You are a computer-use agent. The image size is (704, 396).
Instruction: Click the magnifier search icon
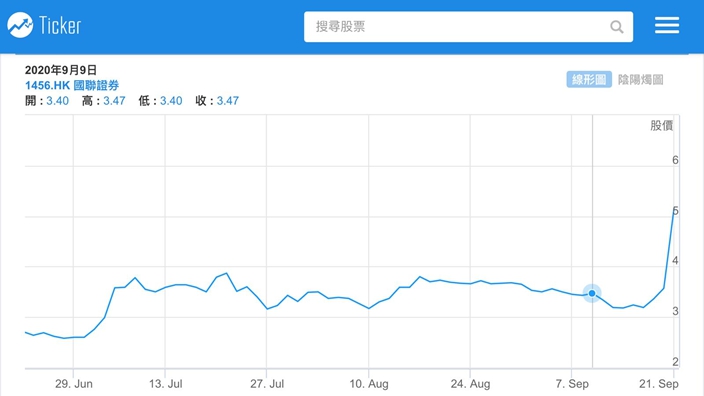tap(617, 27)
